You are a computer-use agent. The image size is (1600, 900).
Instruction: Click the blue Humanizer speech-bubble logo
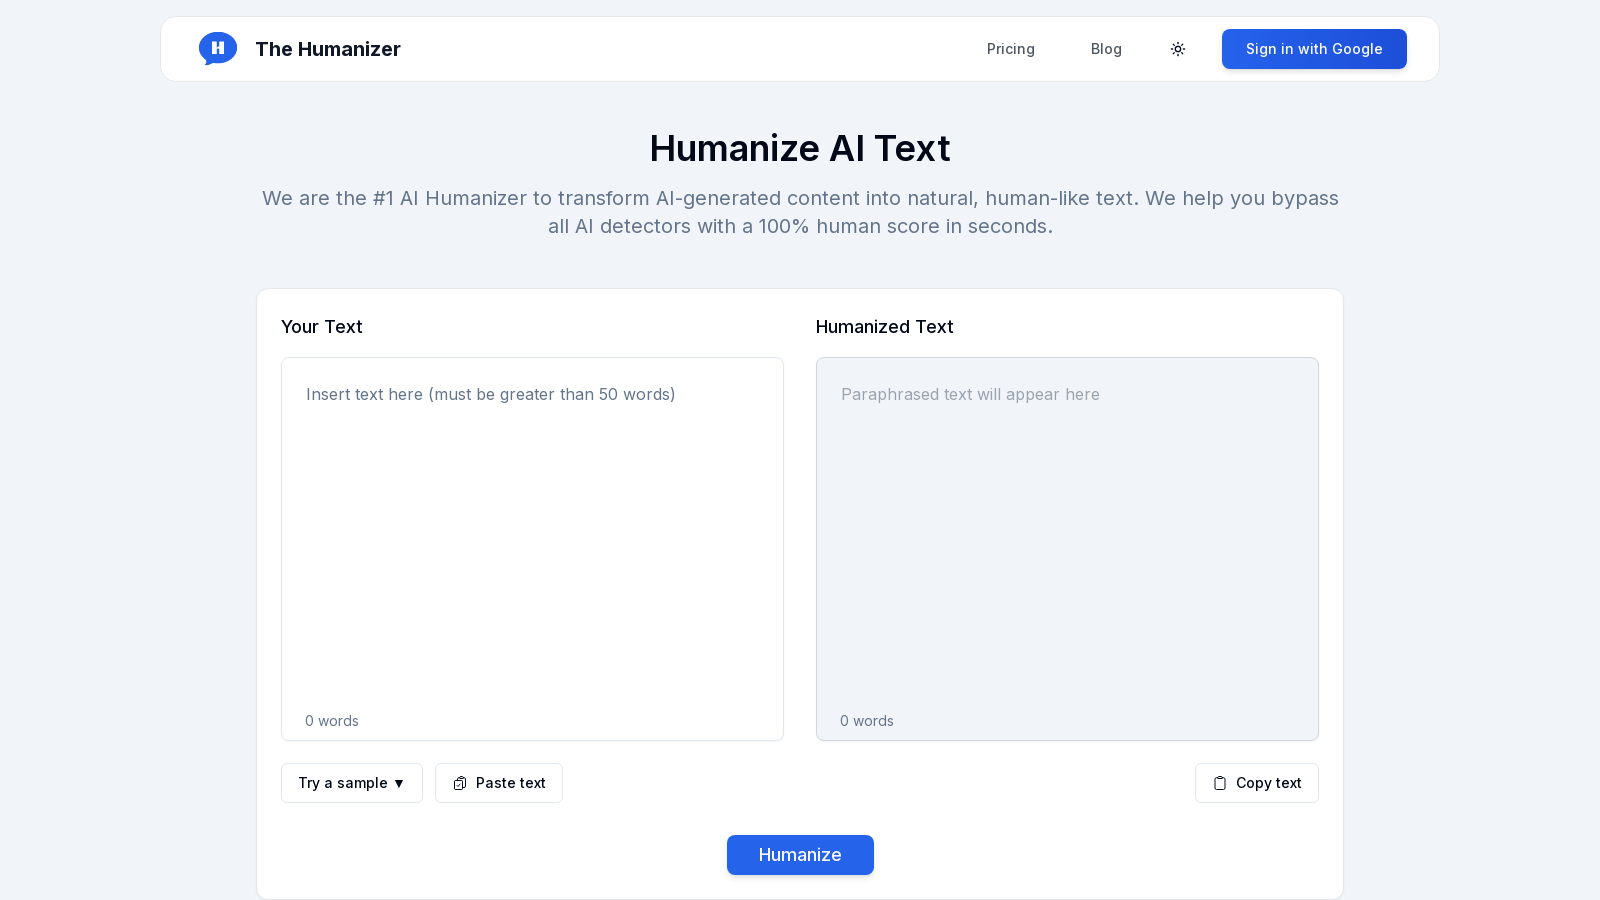pyautogui.click(x=218, y=48)
